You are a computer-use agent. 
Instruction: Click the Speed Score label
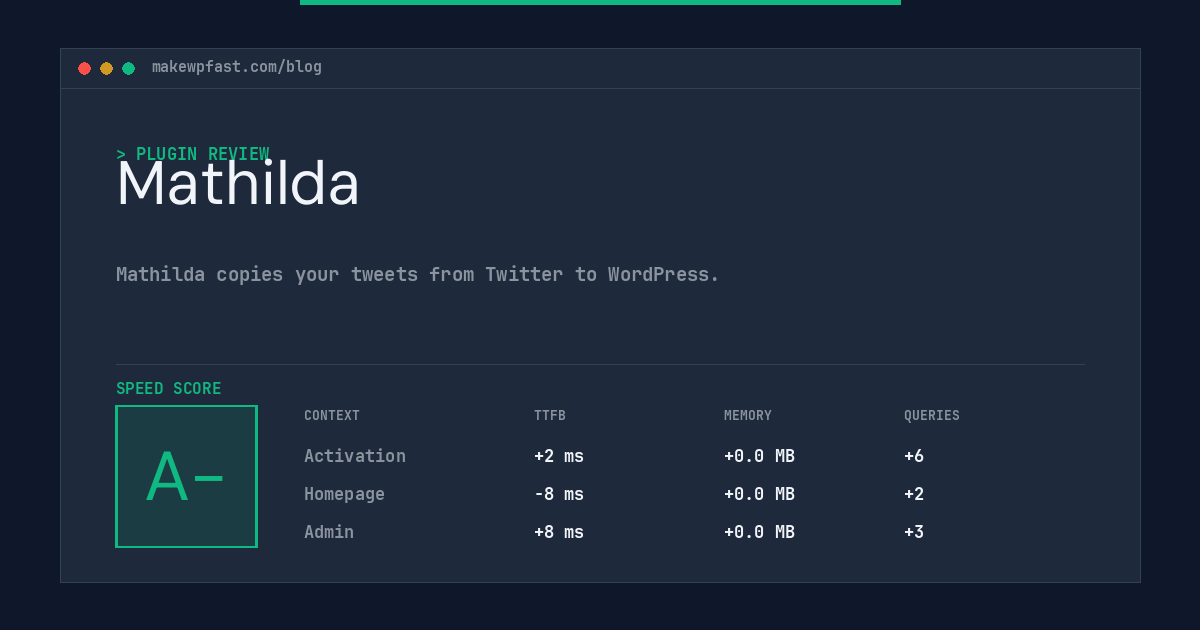point(169,389)
